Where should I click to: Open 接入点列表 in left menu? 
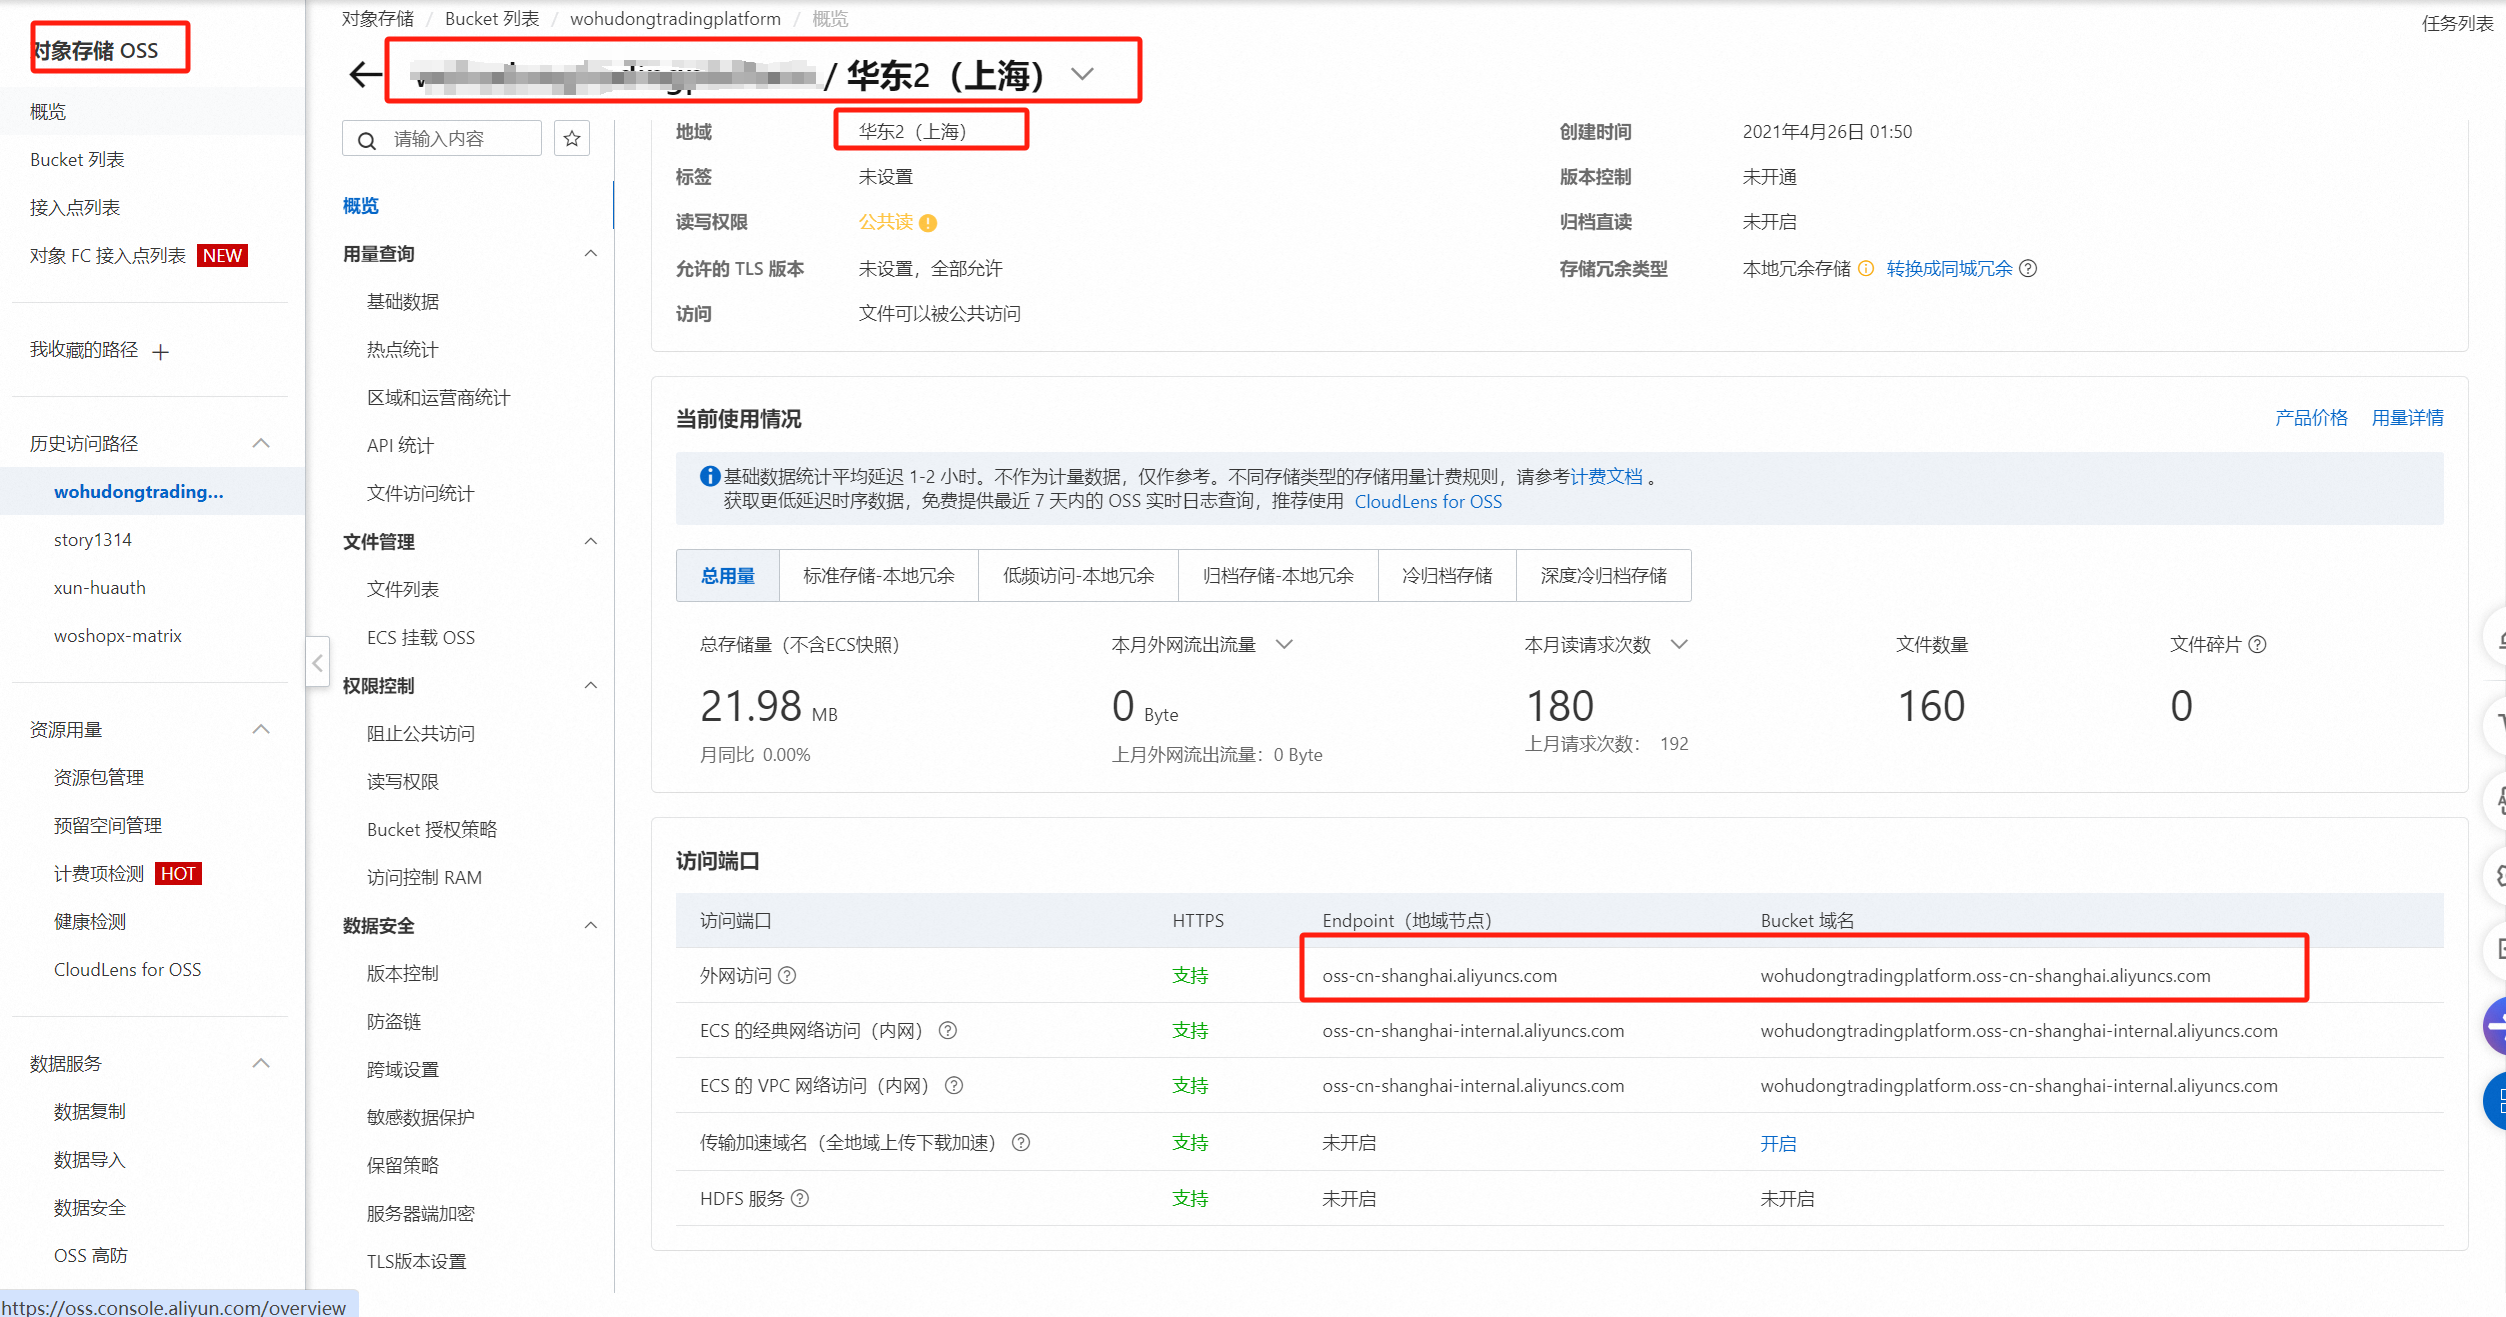point(75,208)
